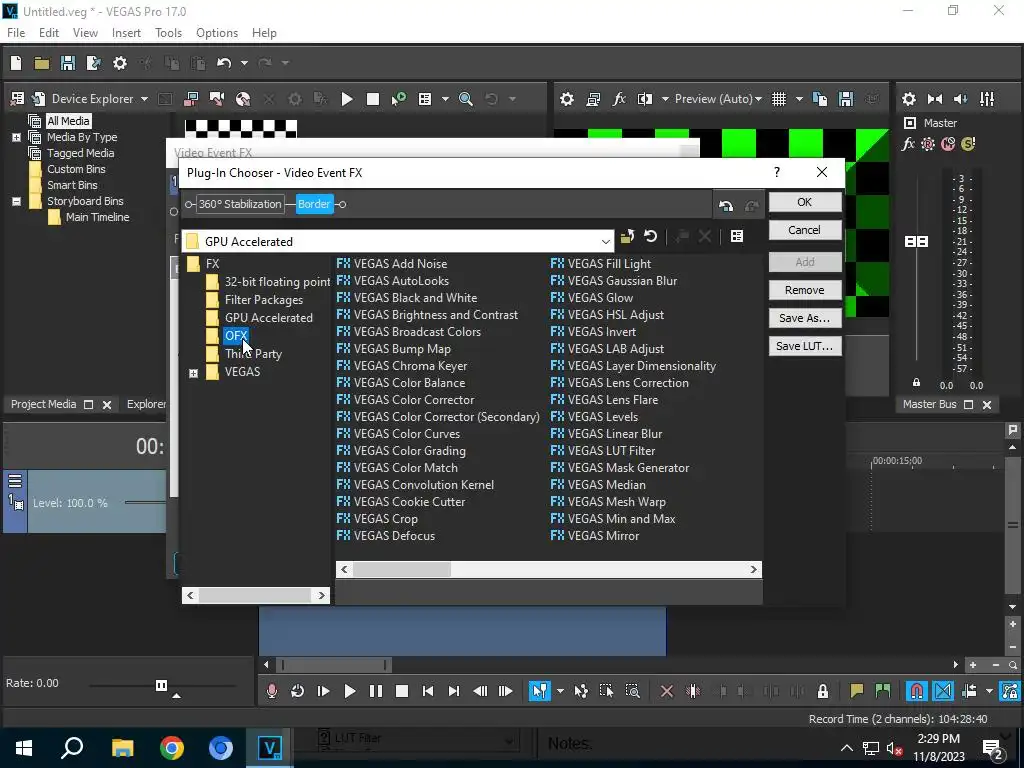Image resolution: width=1024 pixels, height=768 pixels.
Task: Stop preview in Project Media toolbar
Action: (373, 99)
